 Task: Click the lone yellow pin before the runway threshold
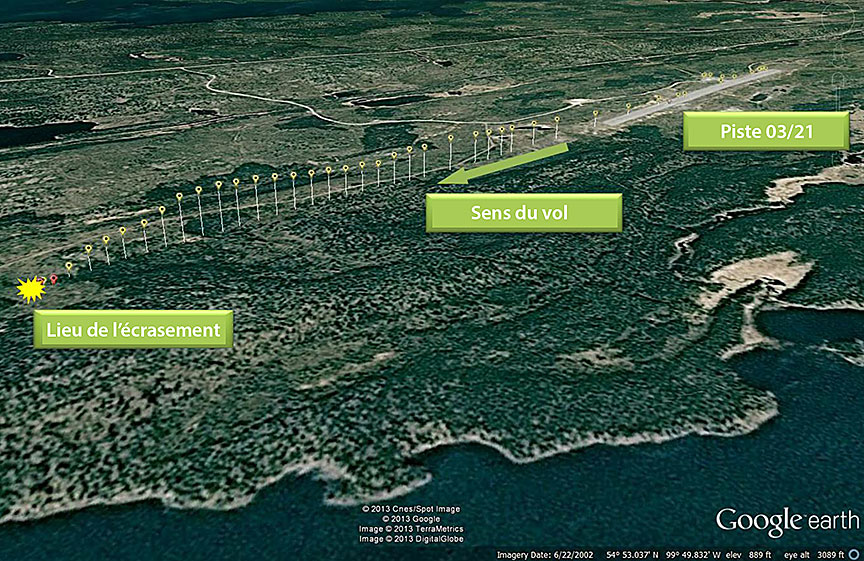[x=595, y=113]
